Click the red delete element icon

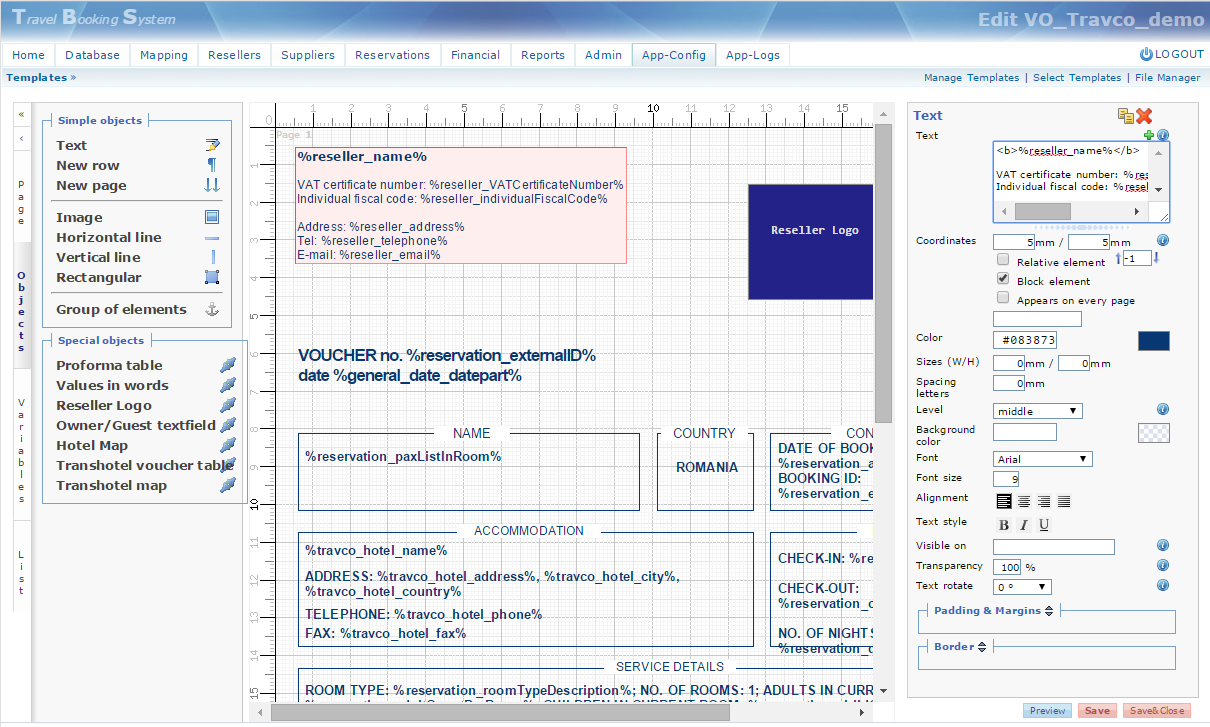click(x=1145, y=116)
